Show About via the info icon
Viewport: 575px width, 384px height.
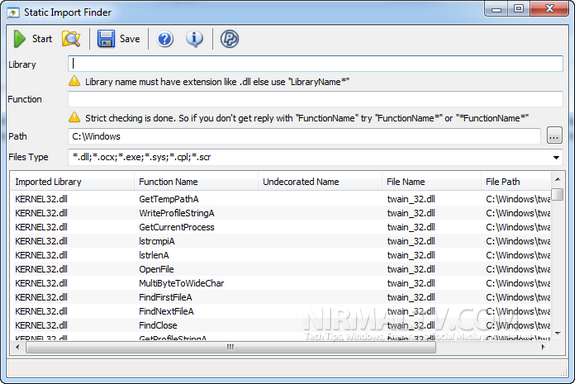194,39
